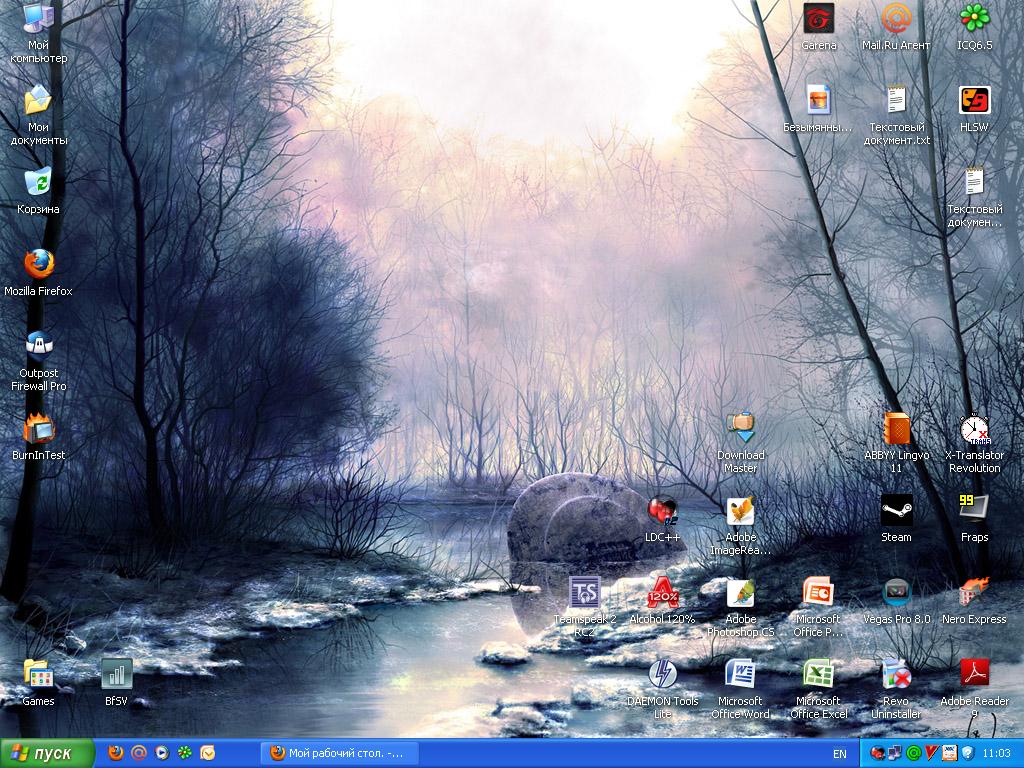This screenshot has height=768, width=1024.
Task: Select the Fraps desktop shortcut
Action: [x=974, y=510]
